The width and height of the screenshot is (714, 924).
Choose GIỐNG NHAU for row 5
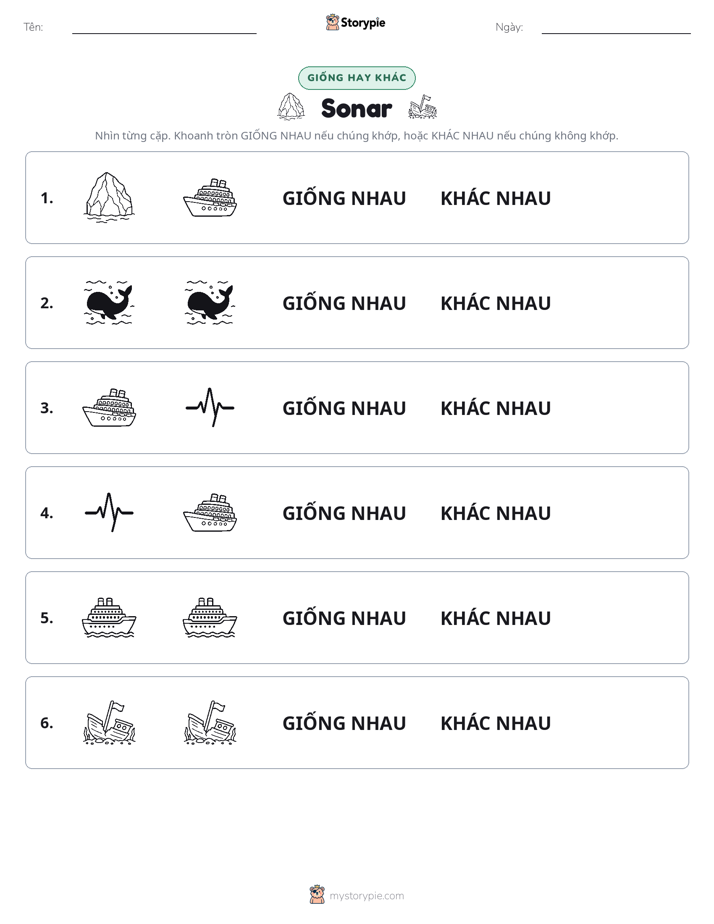click(x=344, y=618)
